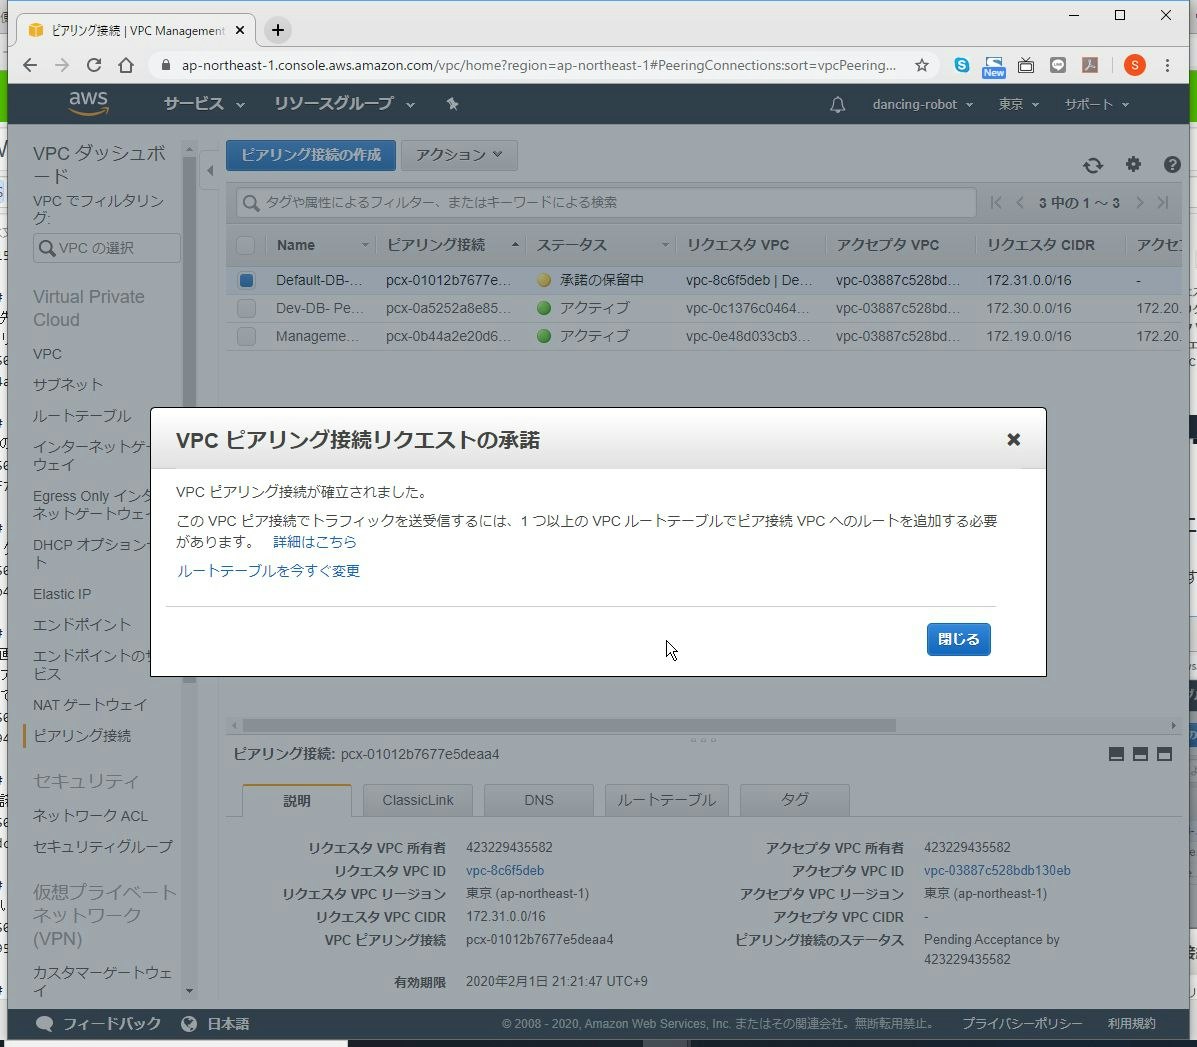Click ルートテーブルを今すぐ変更 link
1197x1047 pixels.
tap(268, 571)
